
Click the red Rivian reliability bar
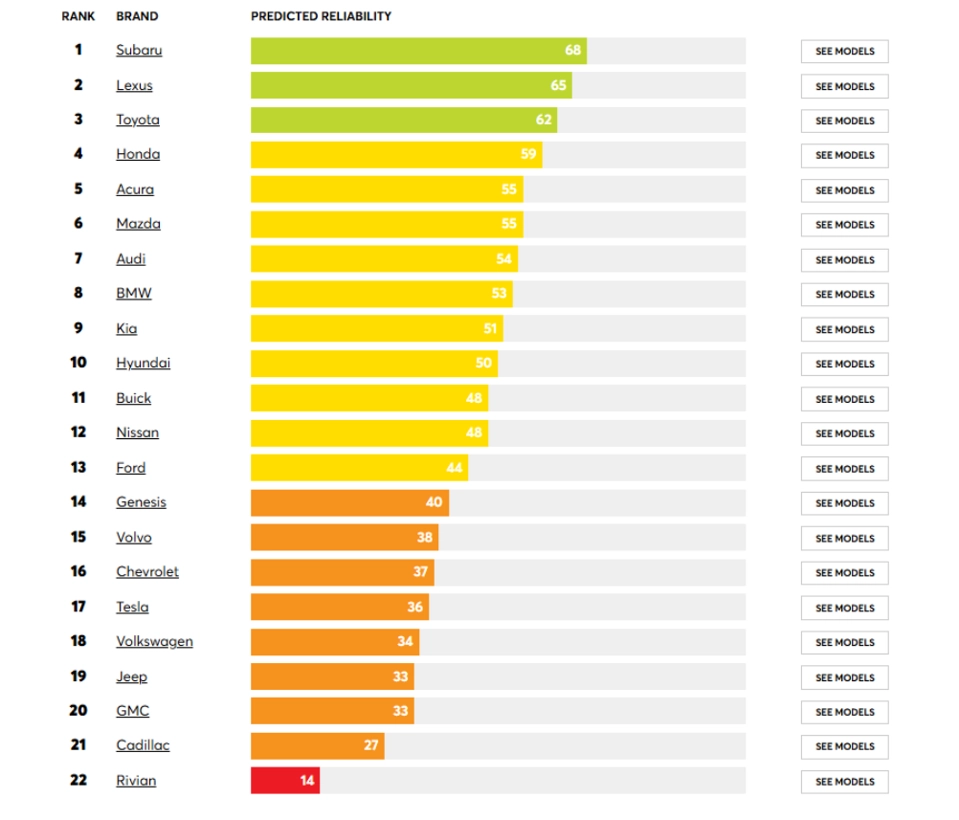tap(285, 780)
